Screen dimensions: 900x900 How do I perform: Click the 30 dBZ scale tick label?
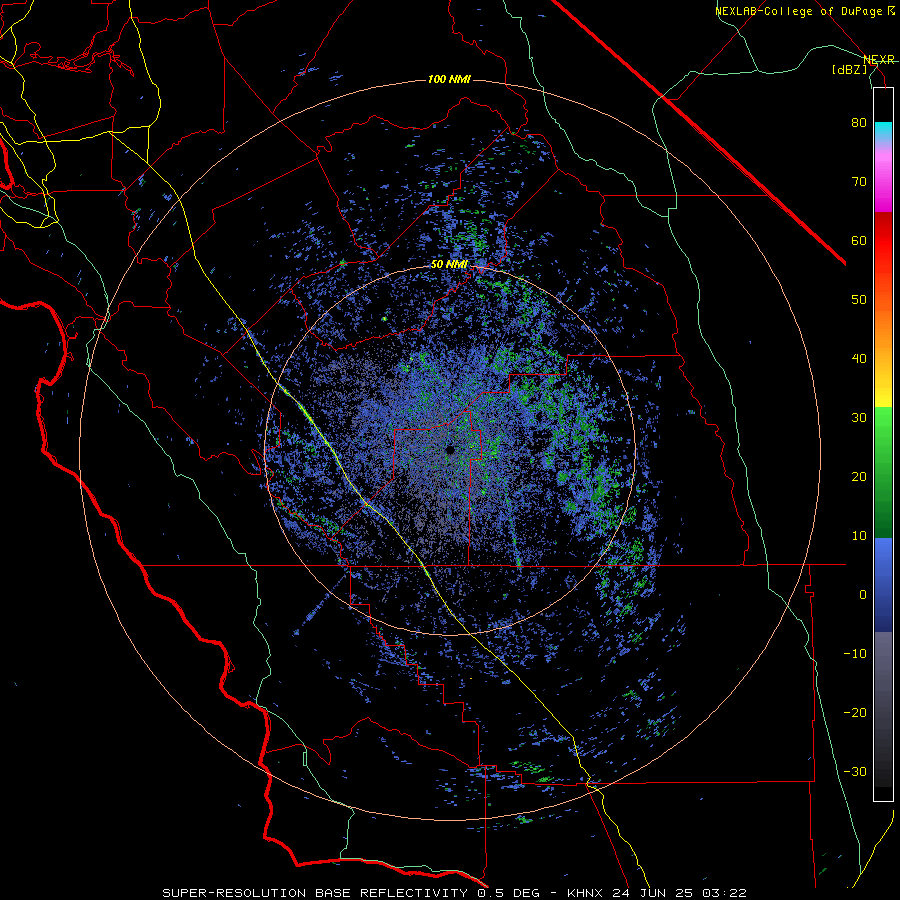[x=859, y=418]
